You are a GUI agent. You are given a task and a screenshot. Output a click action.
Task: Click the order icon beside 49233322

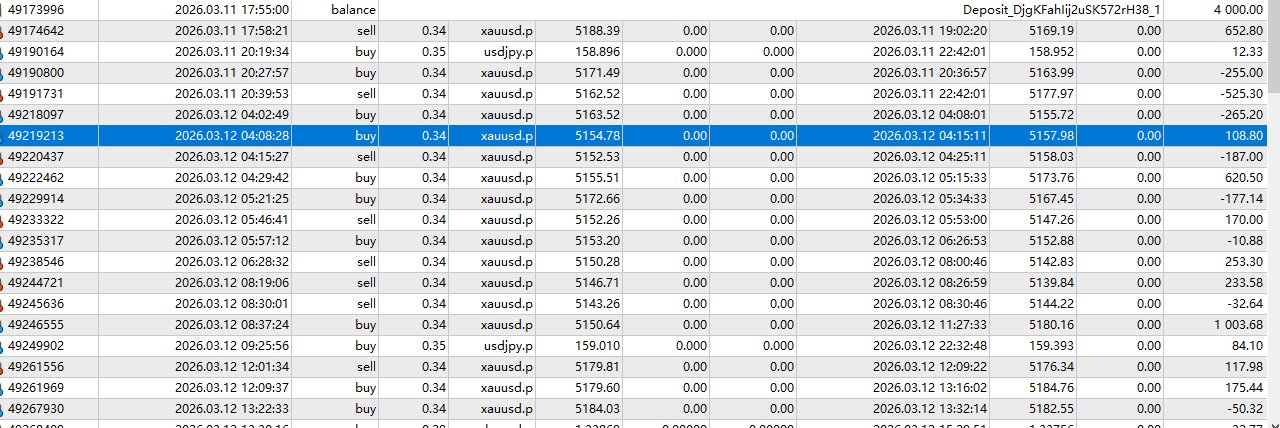2,219
